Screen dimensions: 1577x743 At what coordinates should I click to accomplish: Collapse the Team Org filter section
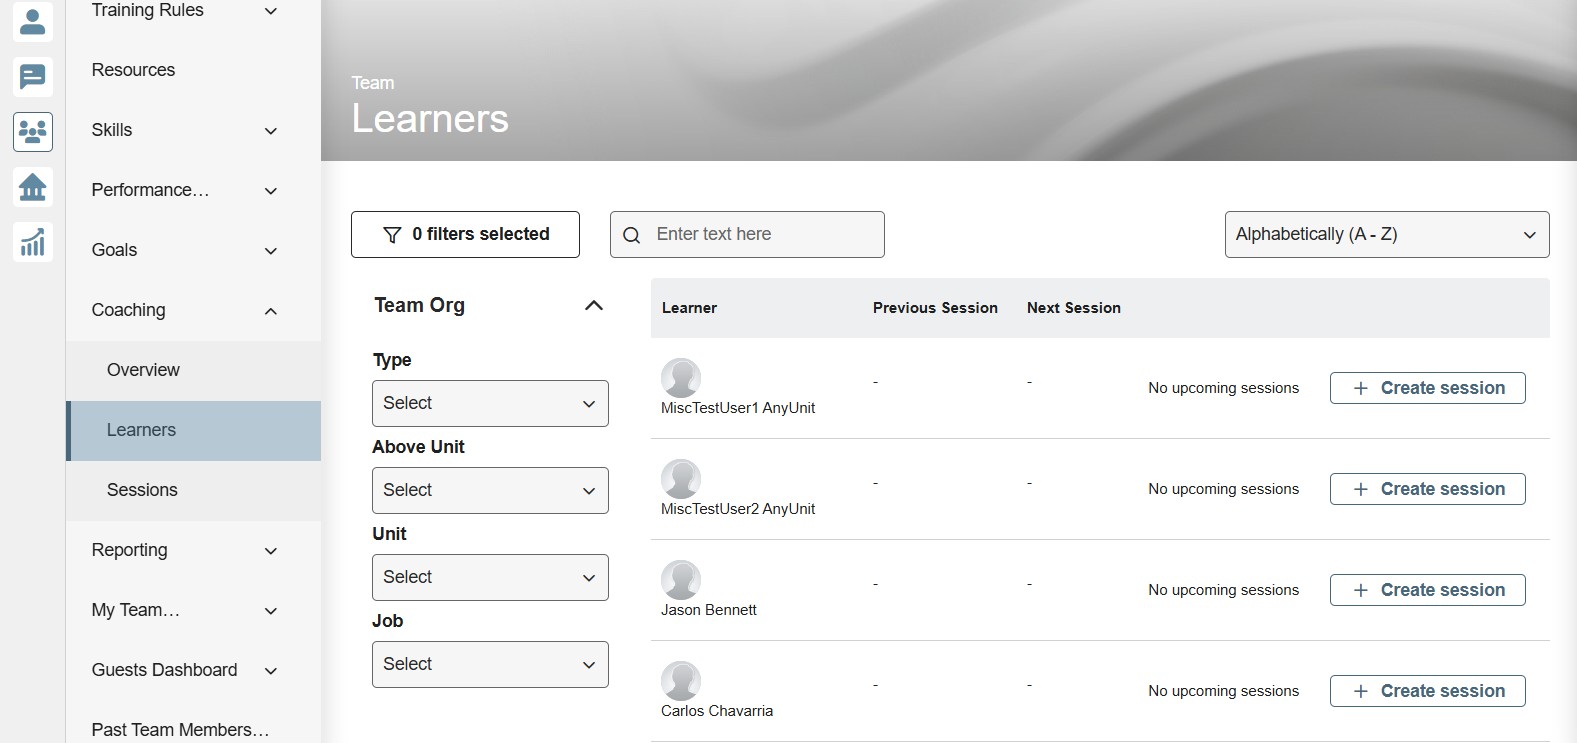point(593,306)
